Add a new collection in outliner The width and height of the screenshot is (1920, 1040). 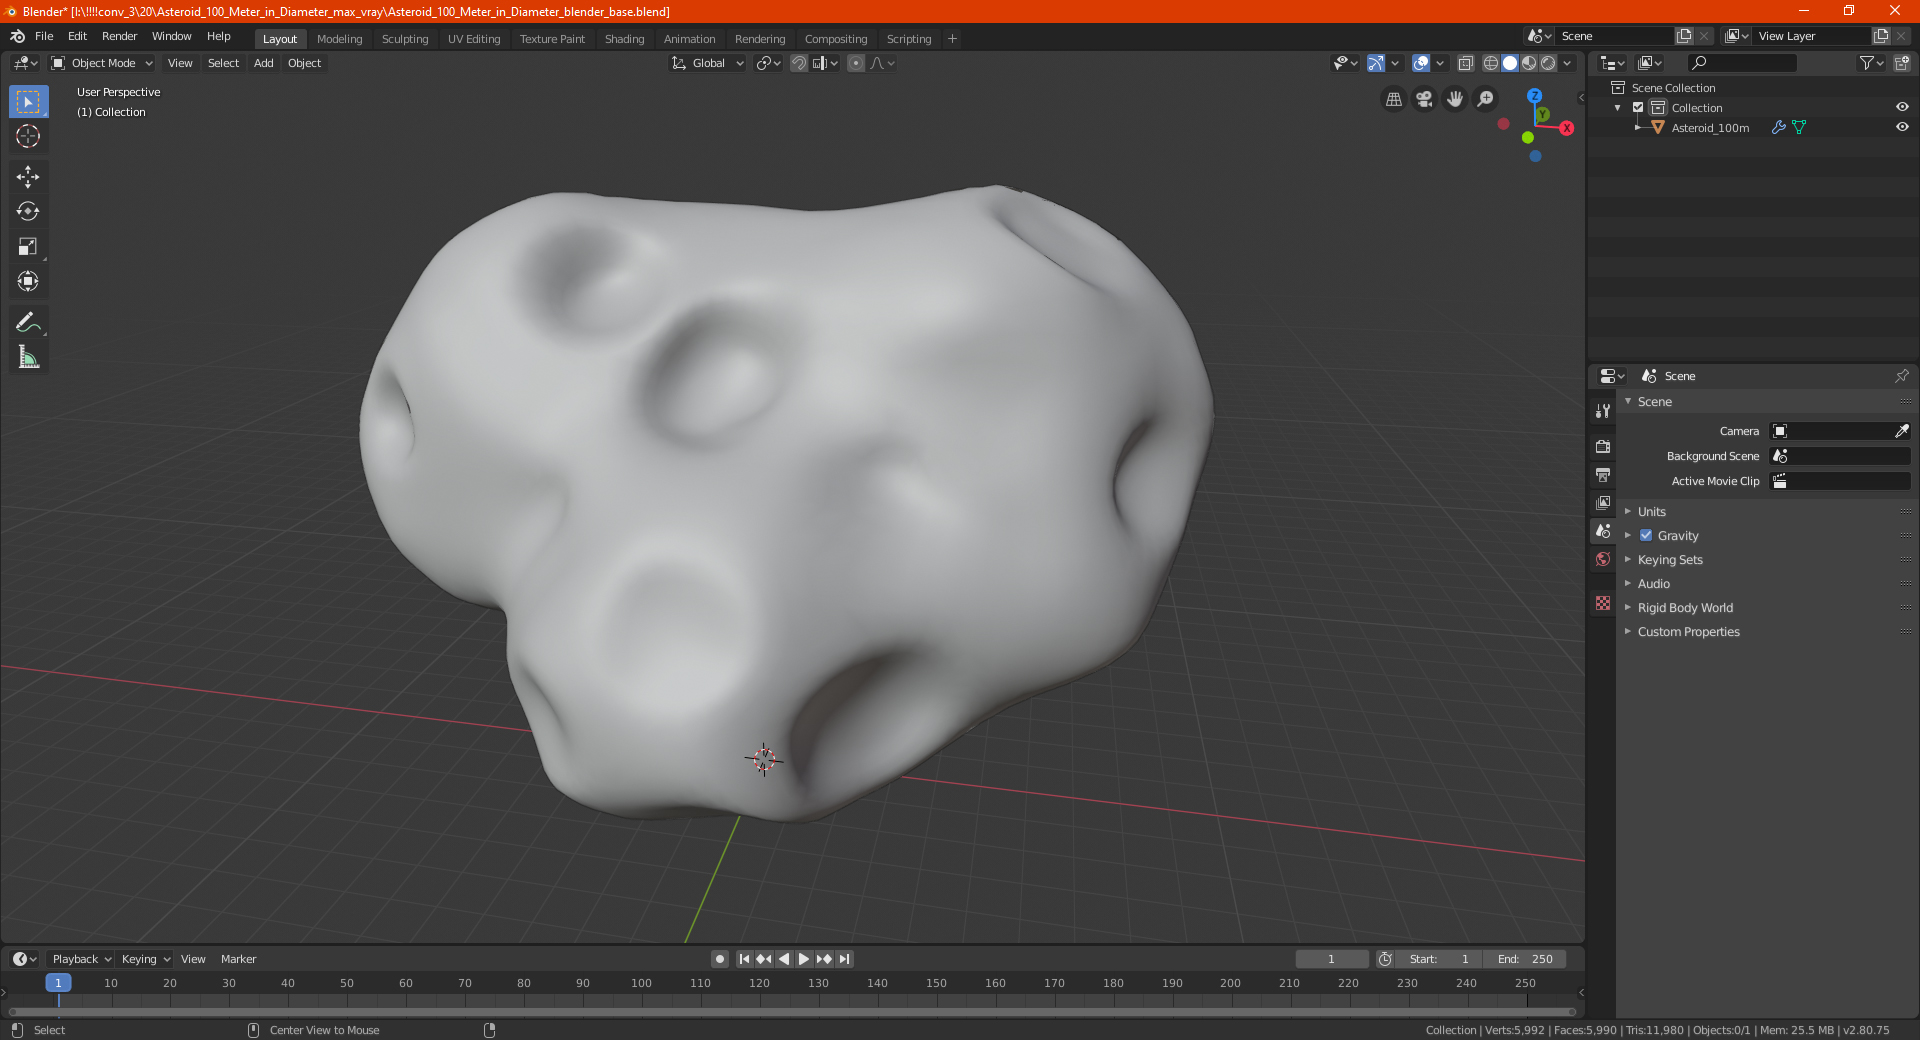tap(1901, 63)
